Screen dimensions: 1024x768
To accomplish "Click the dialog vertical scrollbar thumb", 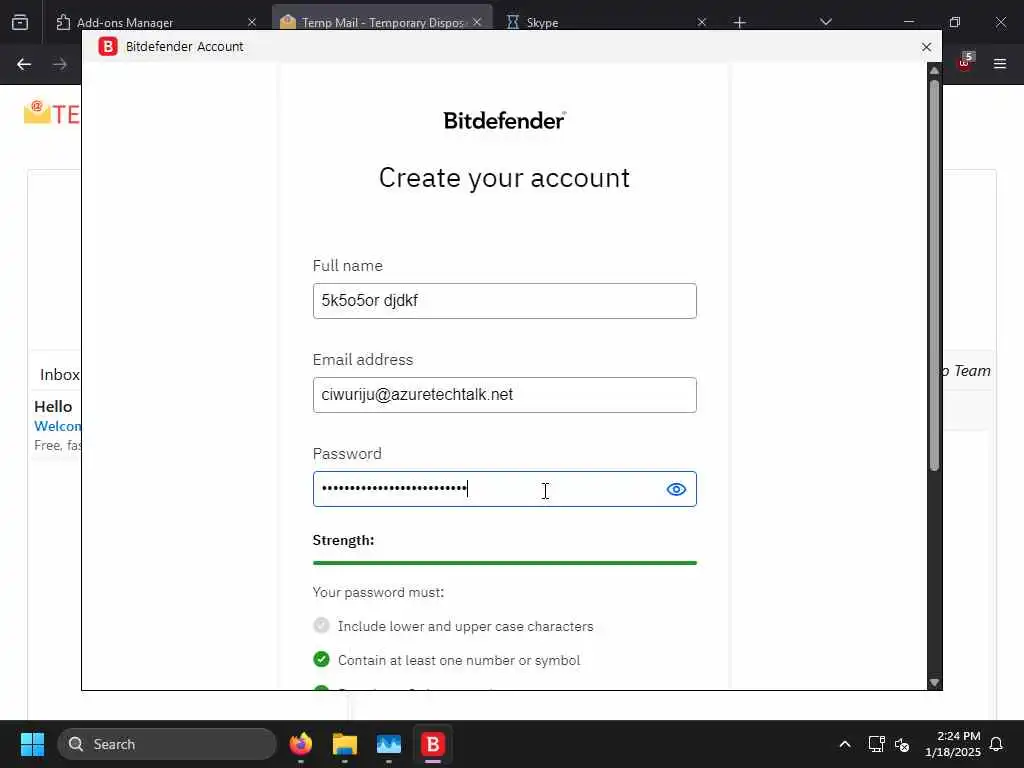I will click(x=935, y=274).
